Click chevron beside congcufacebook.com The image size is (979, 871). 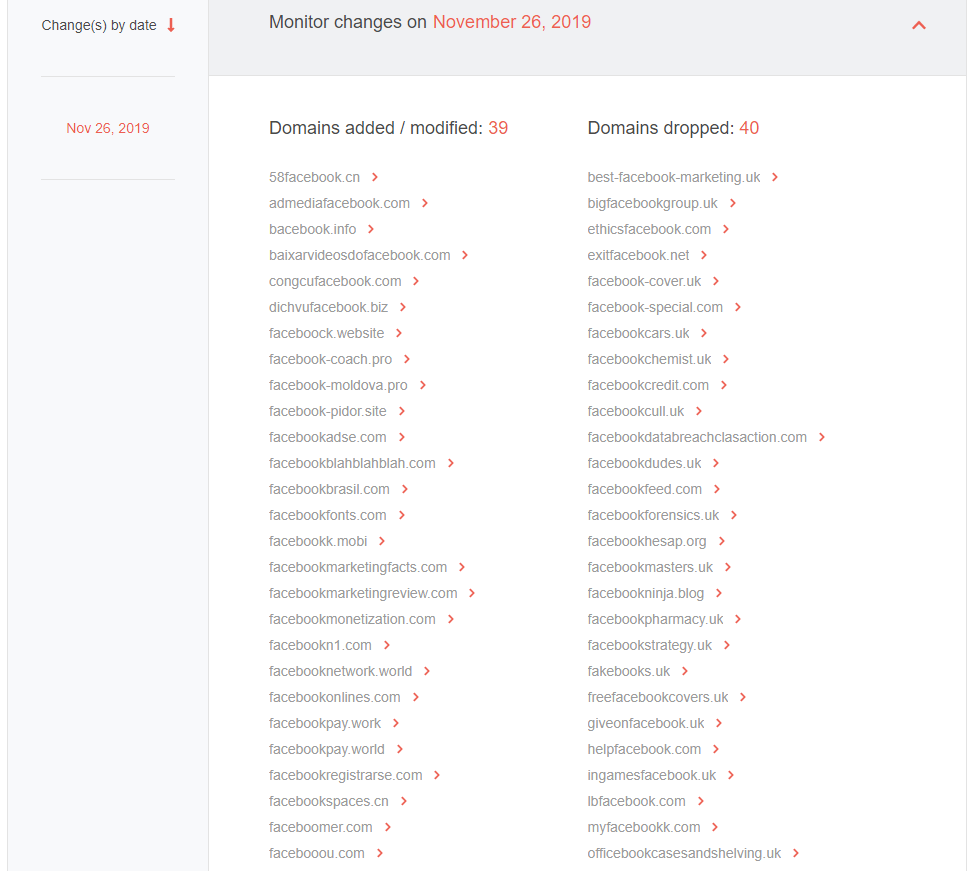tap(416, 282)
